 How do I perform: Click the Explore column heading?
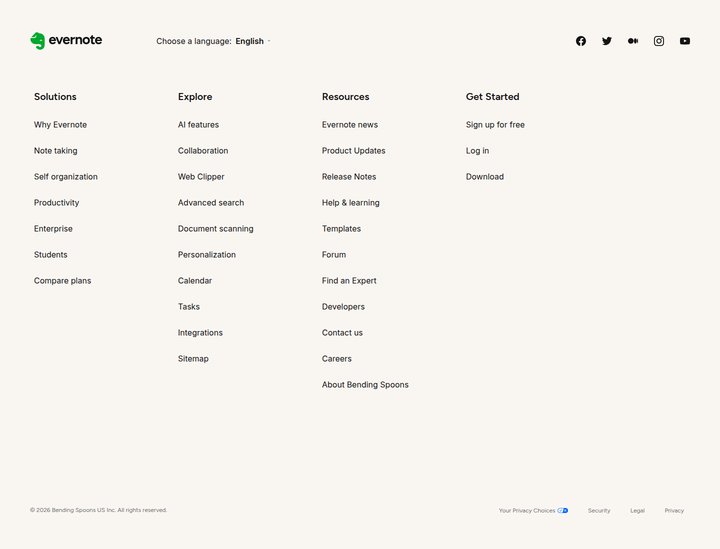[195, 97]
